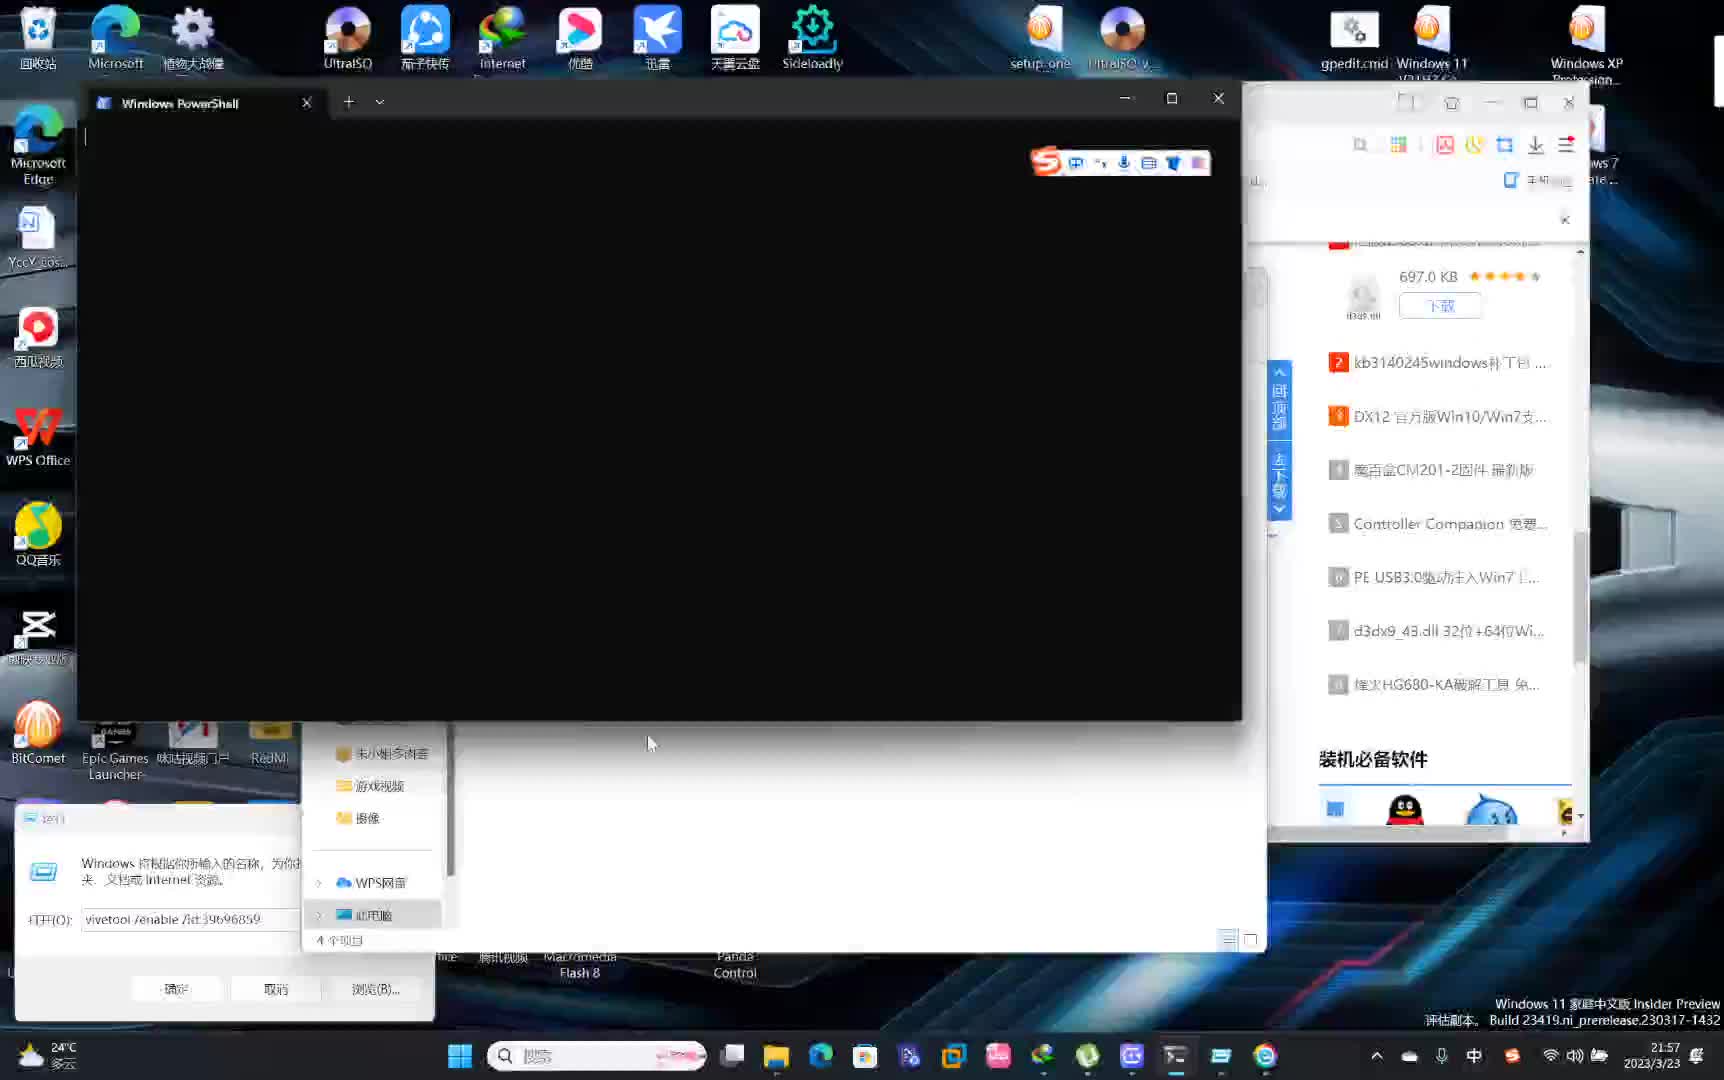The image size is (1724, 1080).
Task: Select the handwriting input icon on Sogou bar
Action: [x=1100, y=163]
